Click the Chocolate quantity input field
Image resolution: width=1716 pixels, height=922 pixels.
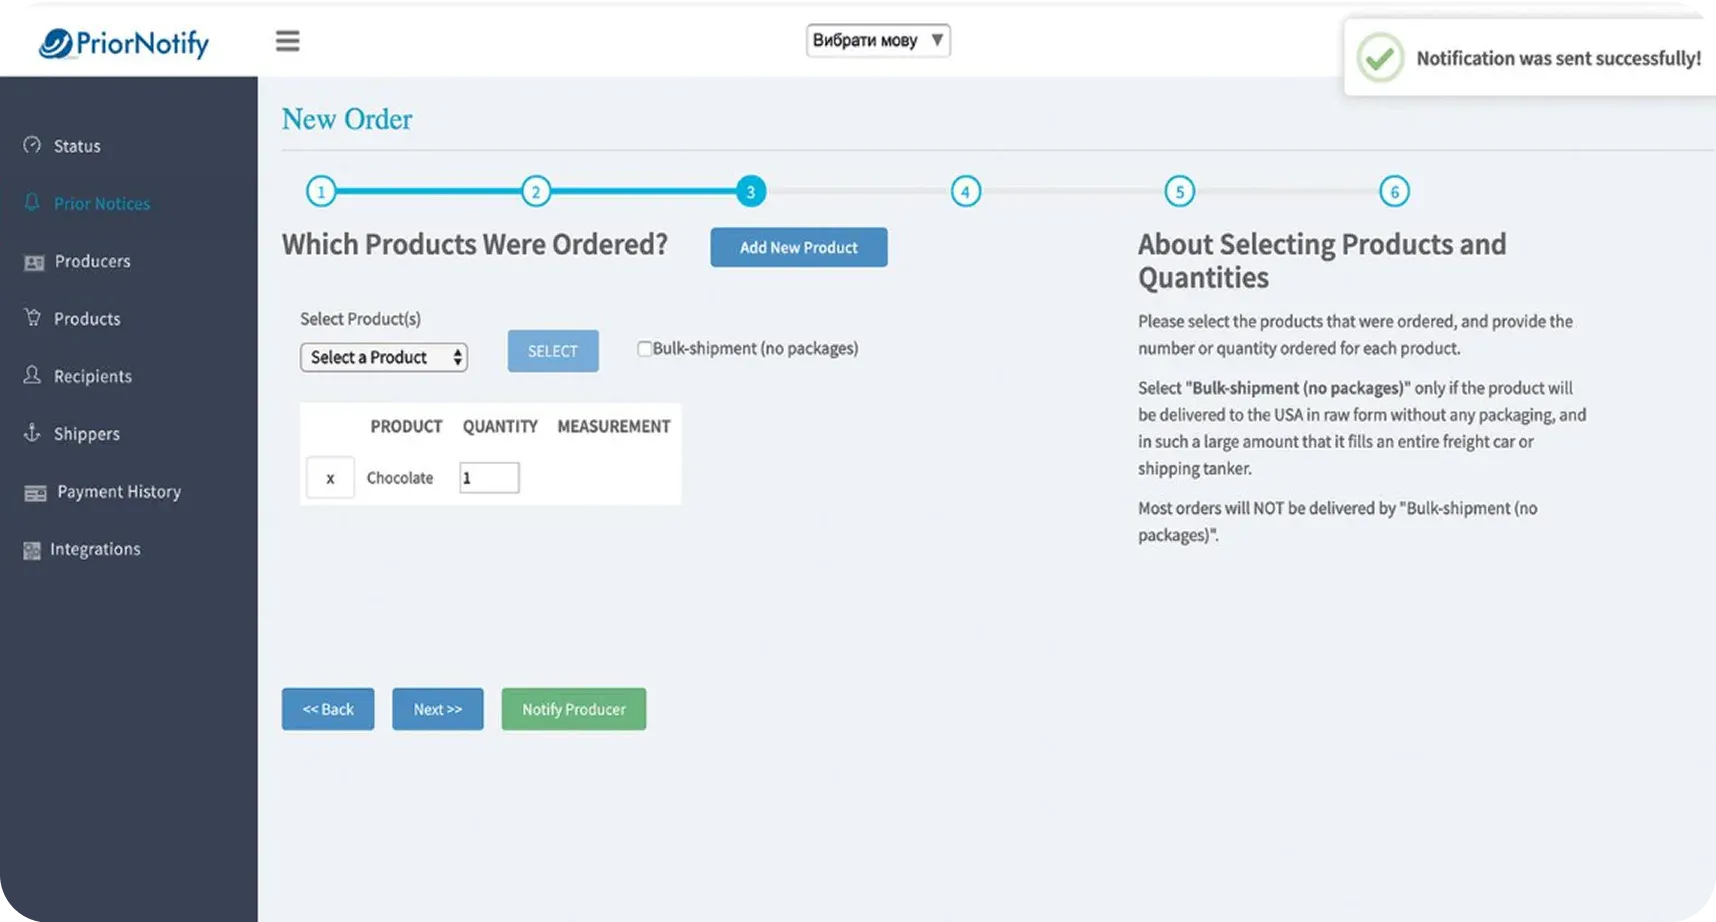pos(489,478)
